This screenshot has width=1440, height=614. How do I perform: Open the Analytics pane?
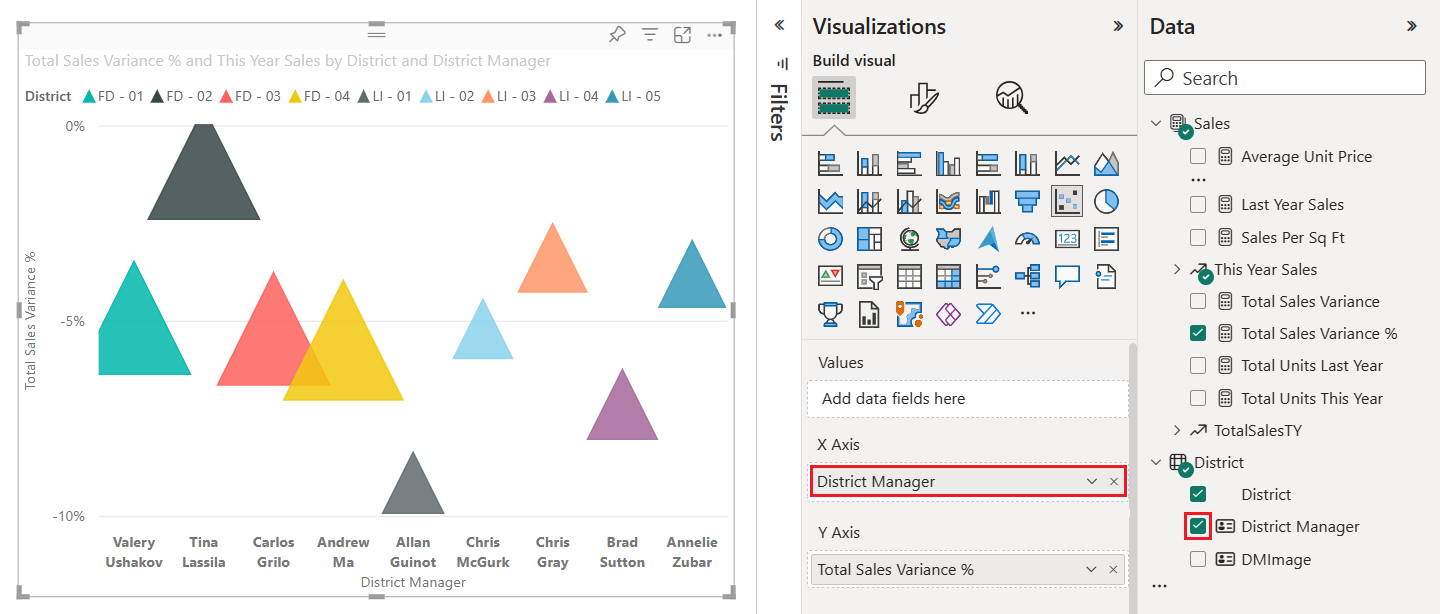tap(1010, 97)
